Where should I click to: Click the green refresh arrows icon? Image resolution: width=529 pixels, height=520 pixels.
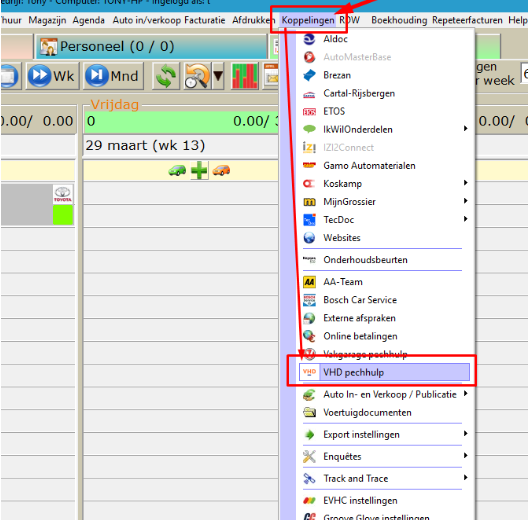pyautogui.click(x=165, y=76)
